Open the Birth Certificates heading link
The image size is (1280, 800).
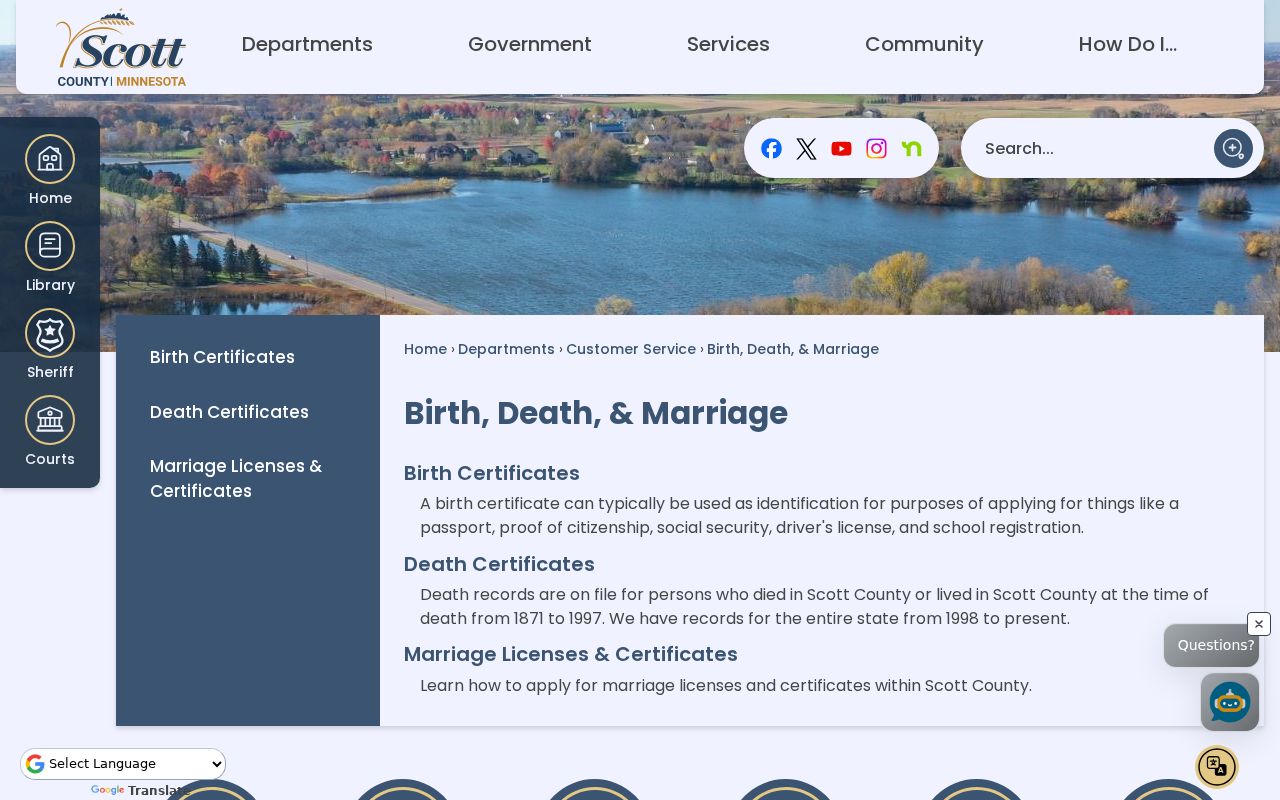tap(492, 473)
